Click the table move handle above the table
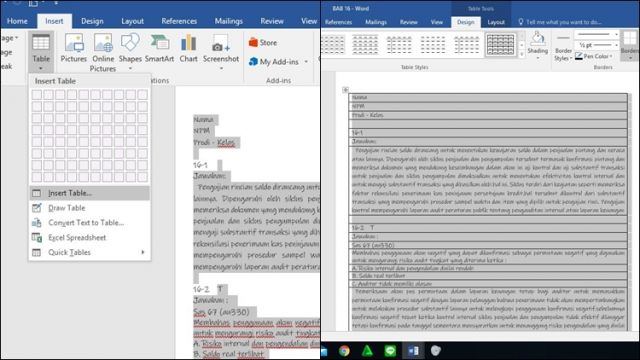 pyautogui.click(x=345, y=89)
